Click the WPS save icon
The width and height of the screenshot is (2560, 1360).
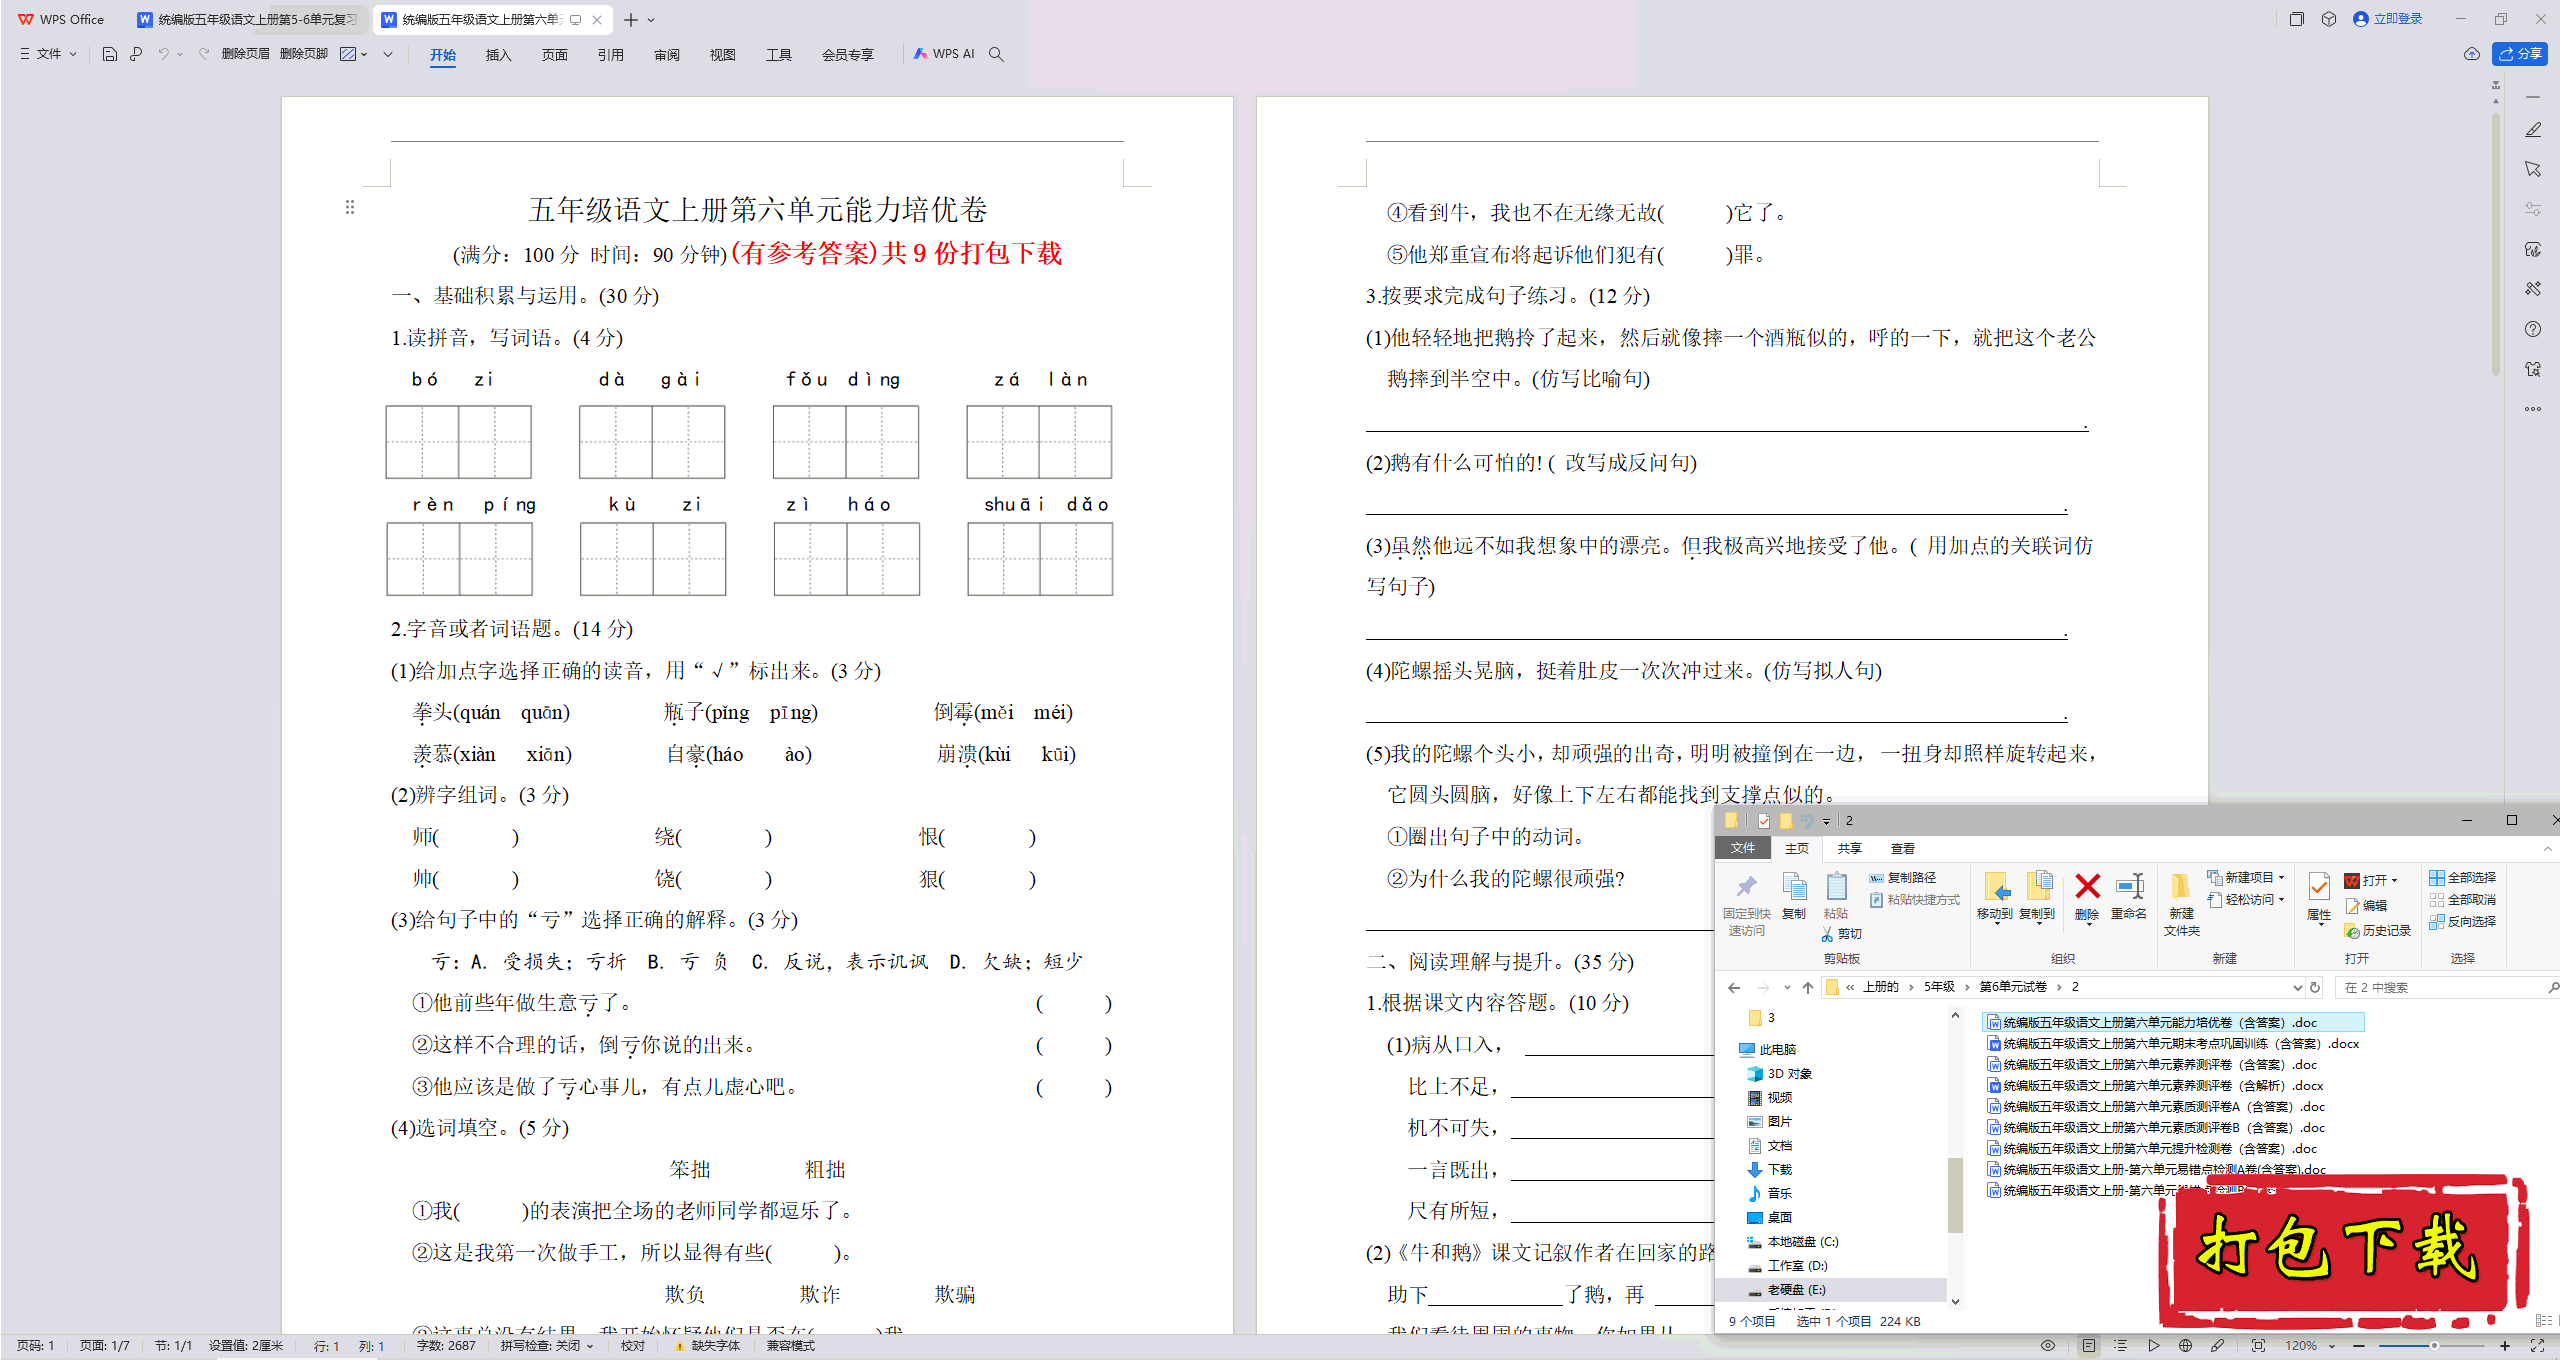coord(110,54)
